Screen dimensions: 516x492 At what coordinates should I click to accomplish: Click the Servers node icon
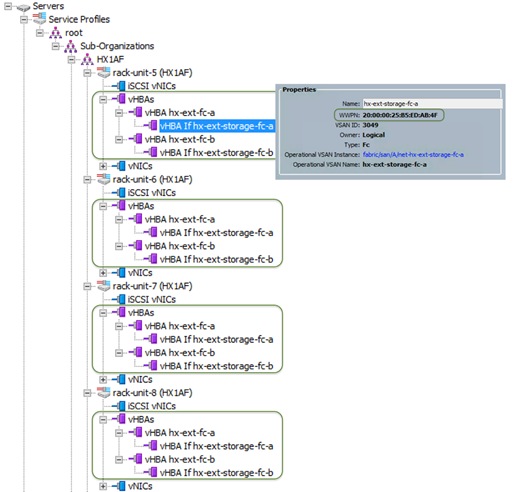click(23, 6)
